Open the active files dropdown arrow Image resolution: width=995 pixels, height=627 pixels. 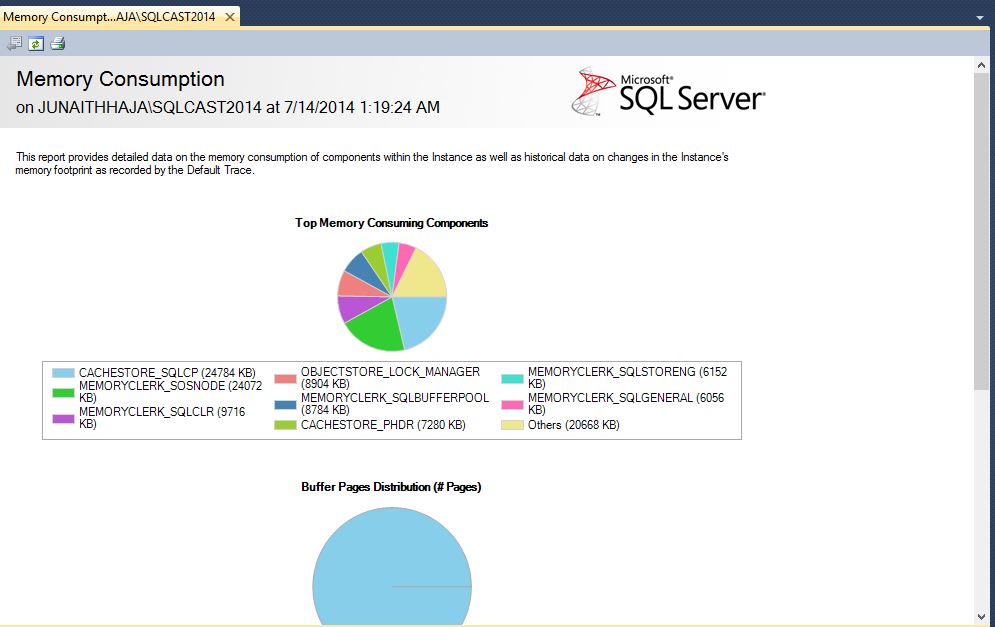(980, 18)
